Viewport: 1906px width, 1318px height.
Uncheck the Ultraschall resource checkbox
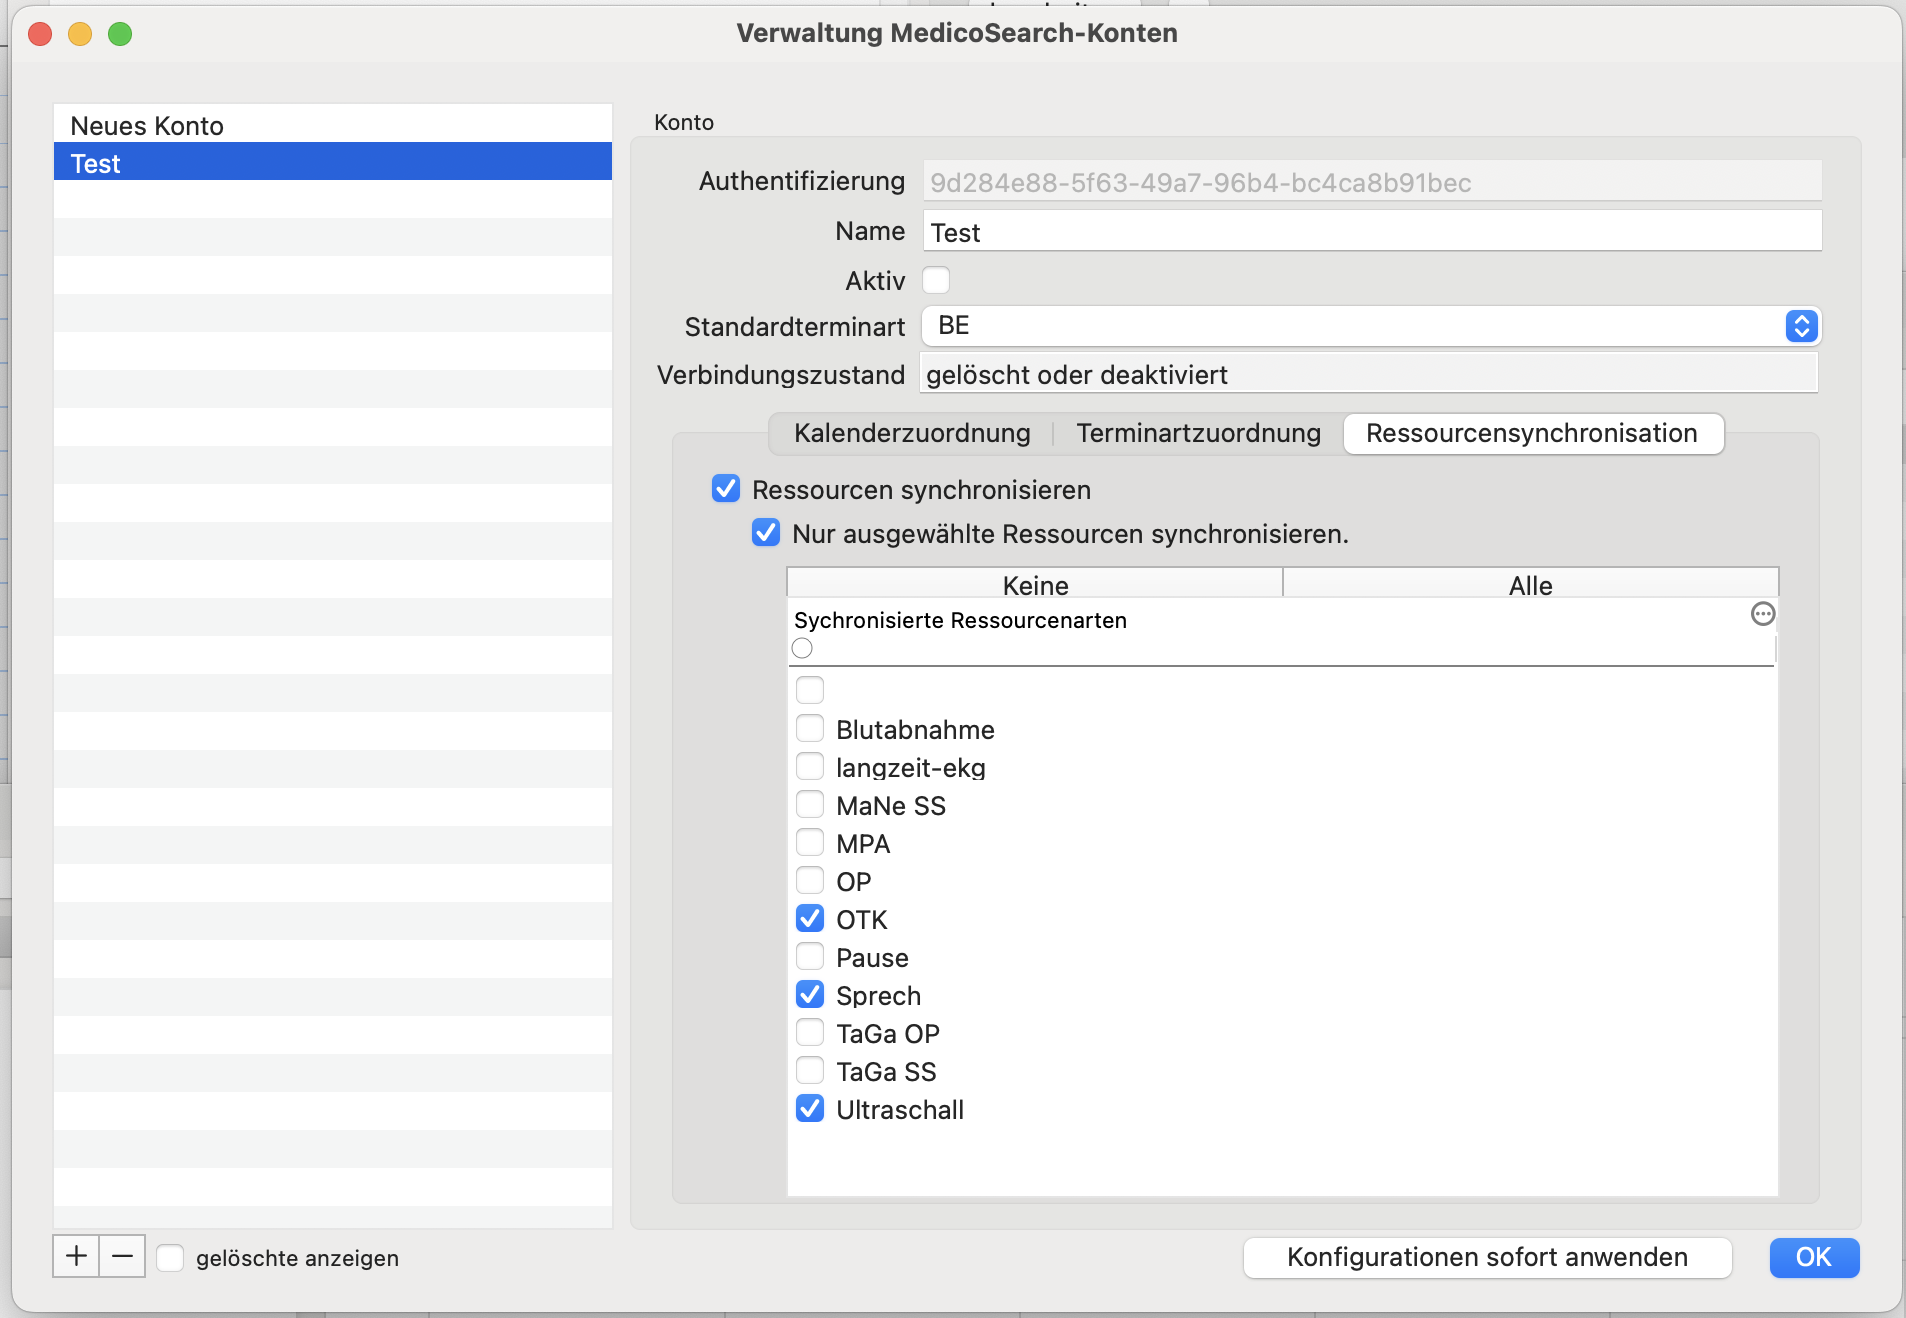810,1108
